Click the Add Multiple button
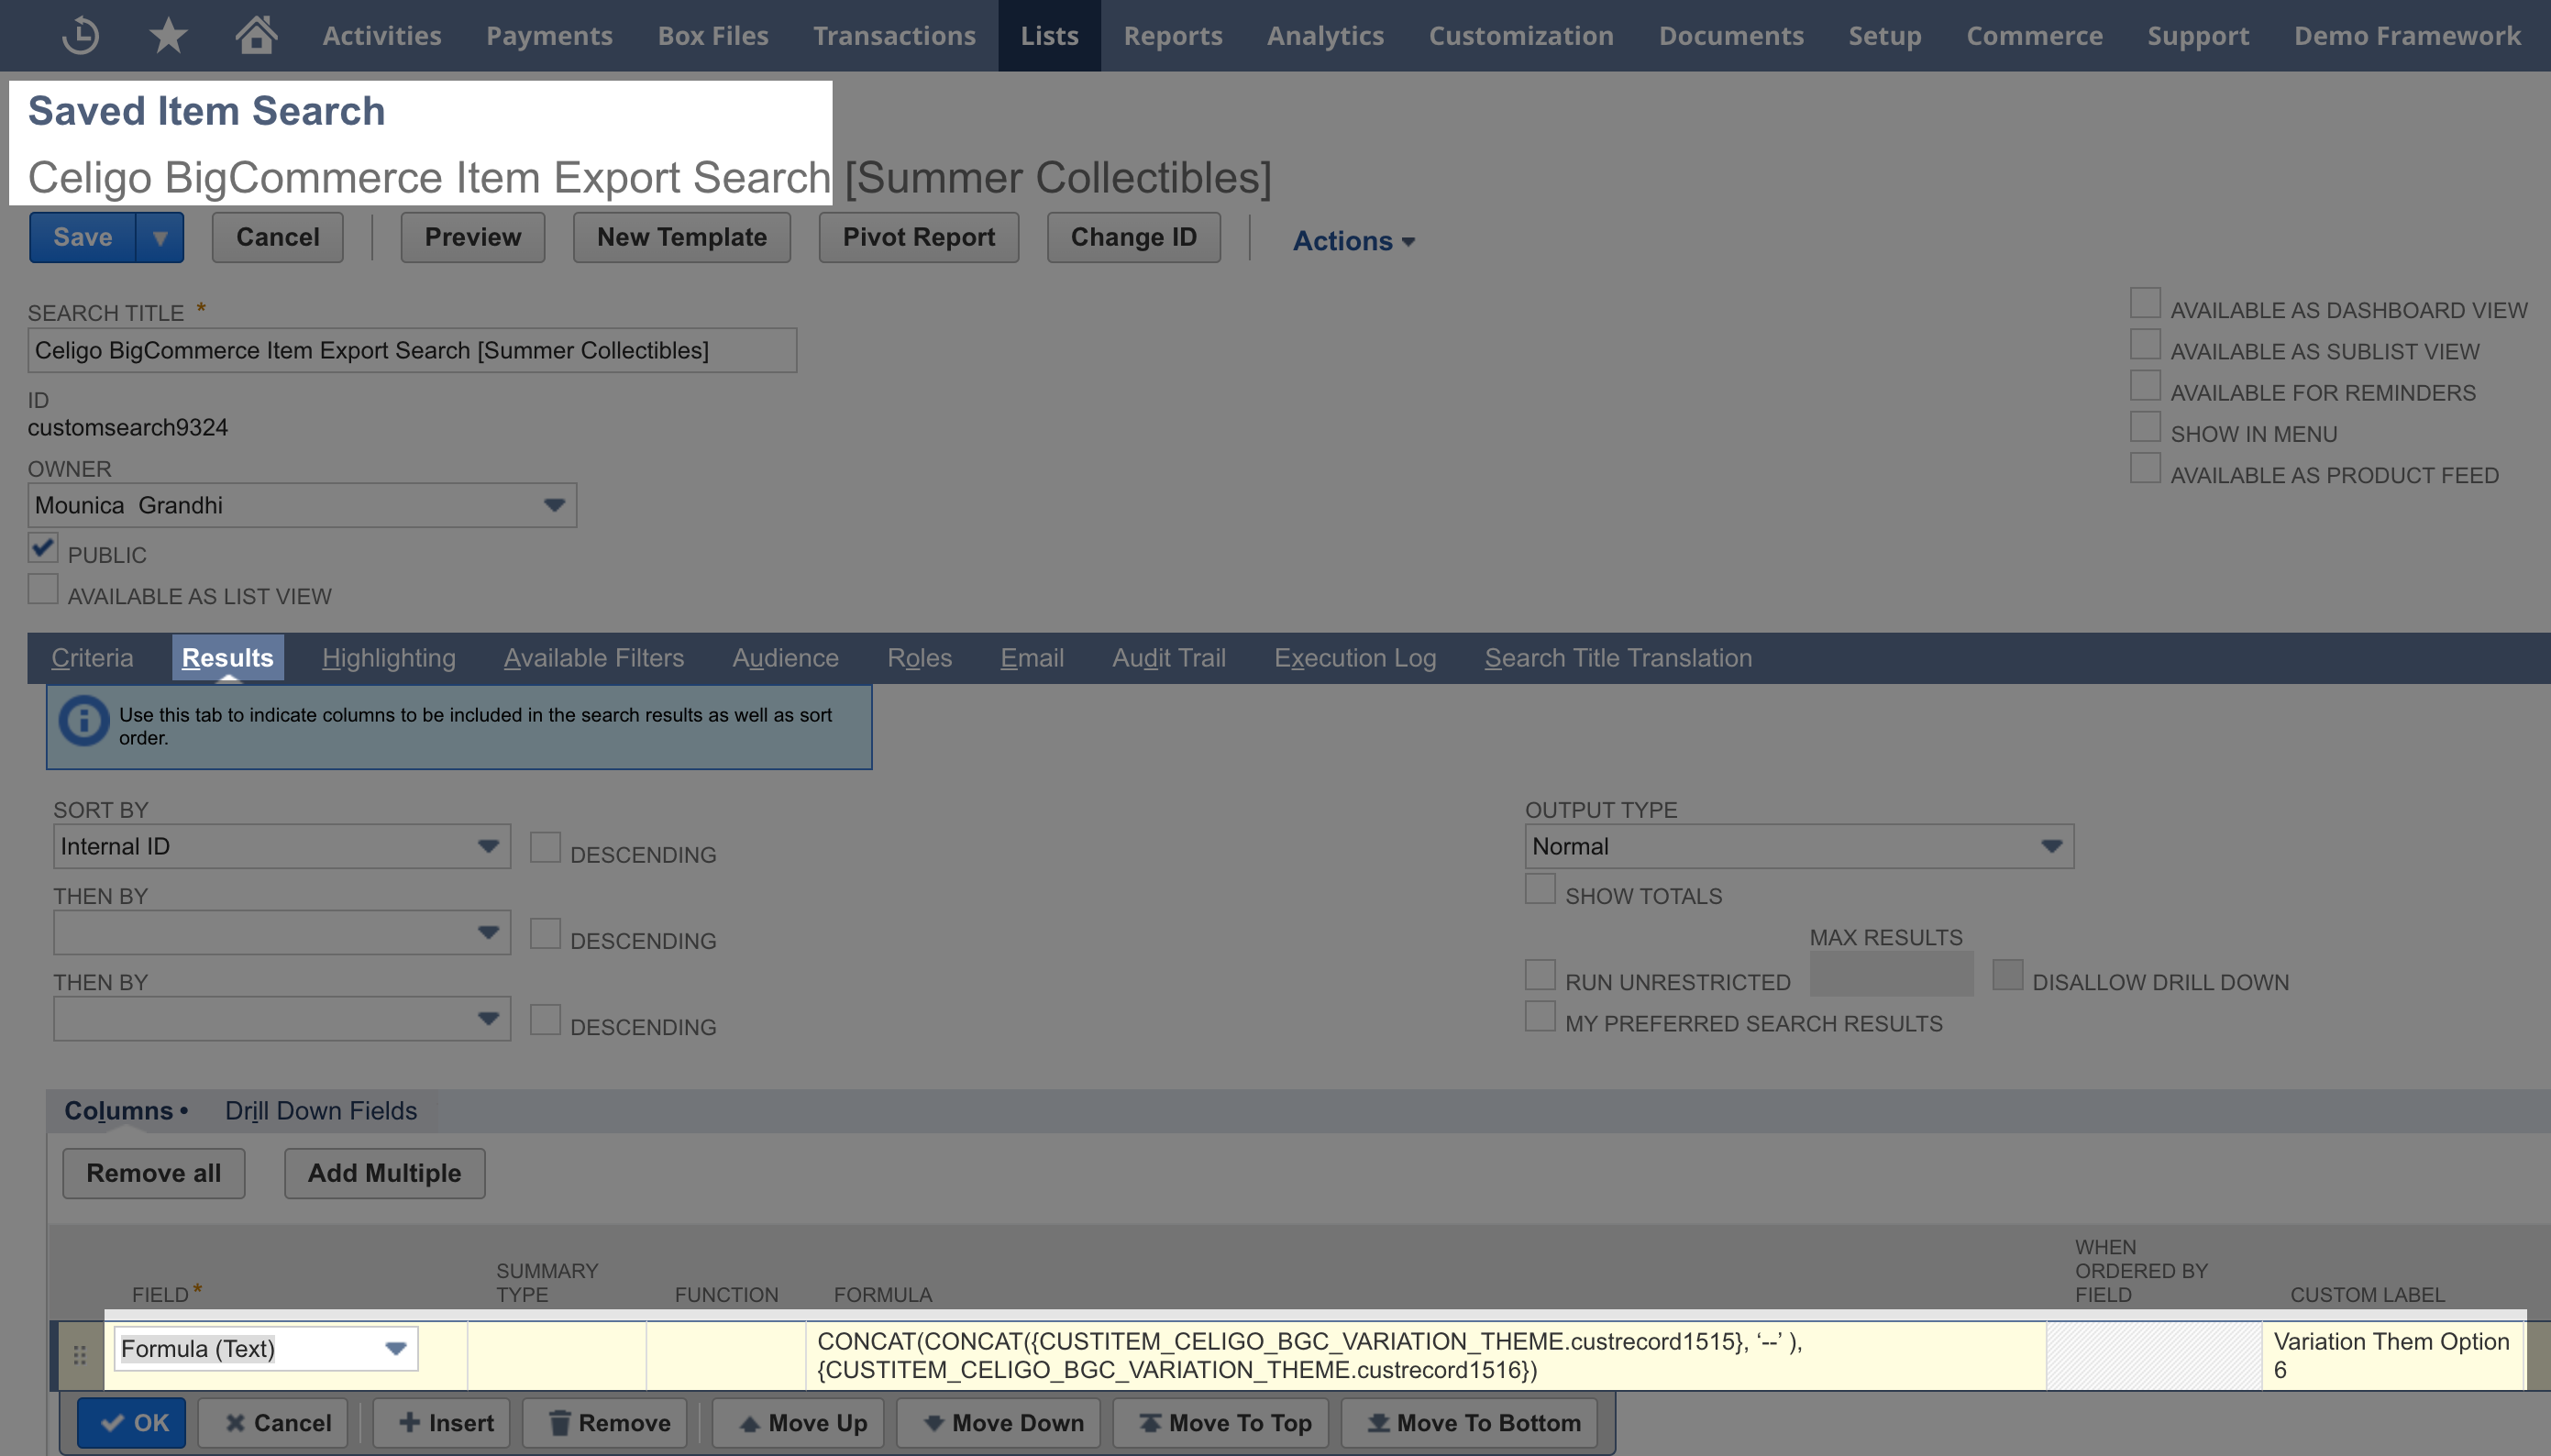 [385, 1173]
